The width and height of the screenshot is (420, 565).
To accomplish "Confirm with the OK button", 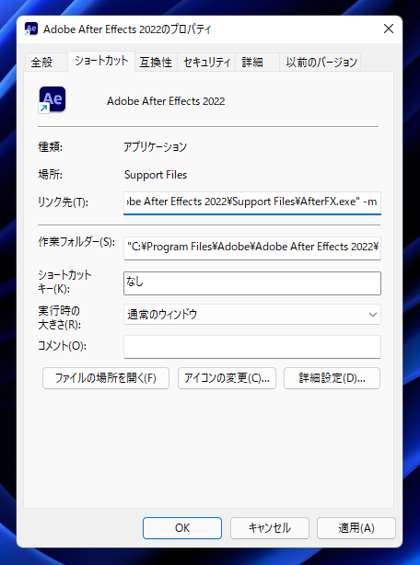I will [x=182, y=528].
